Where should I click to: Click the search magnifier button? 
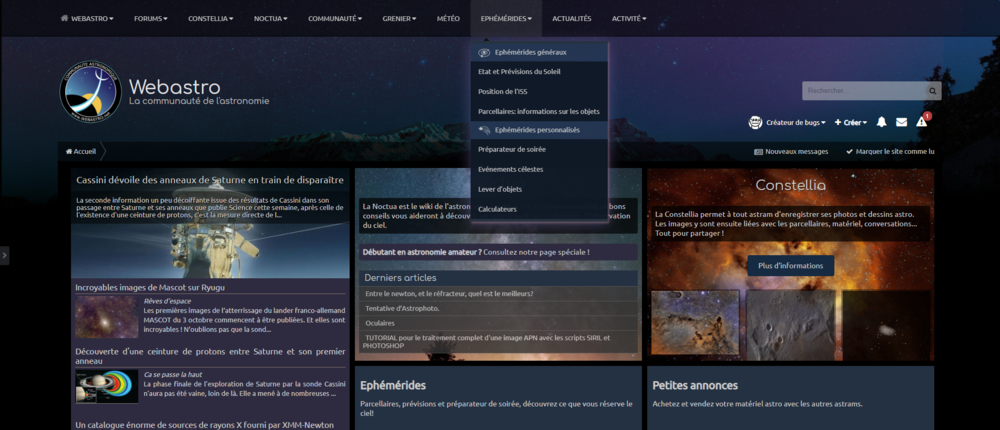[932, 91]
